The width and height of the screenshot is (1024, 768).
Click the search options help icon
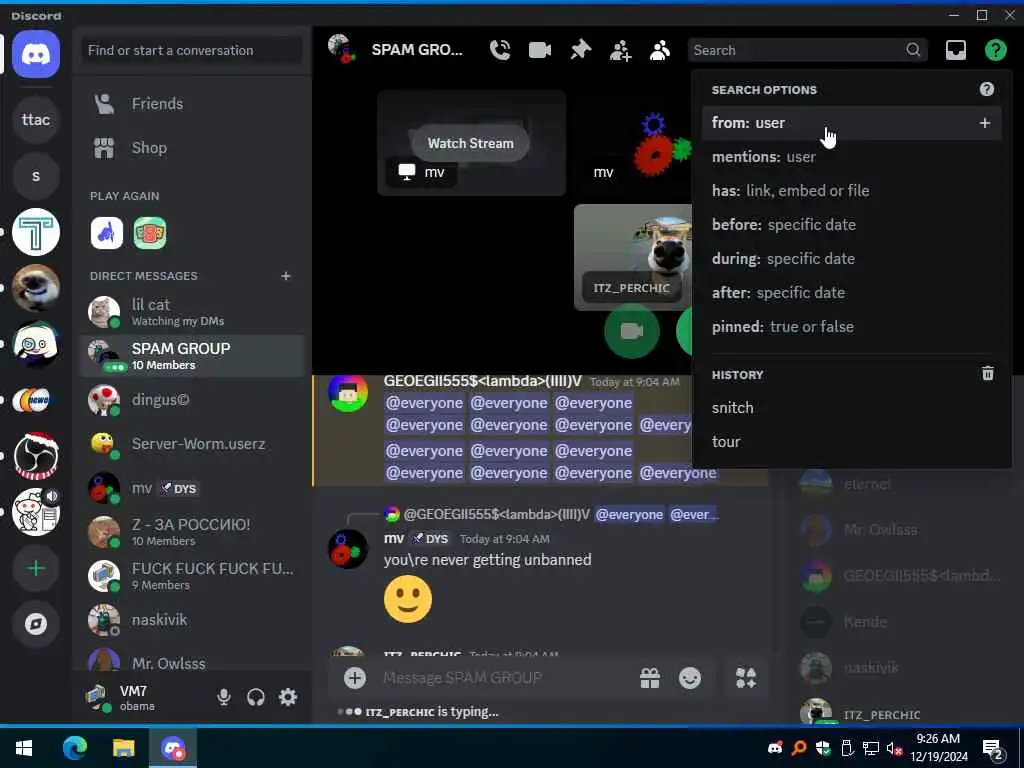click(987, 89)
